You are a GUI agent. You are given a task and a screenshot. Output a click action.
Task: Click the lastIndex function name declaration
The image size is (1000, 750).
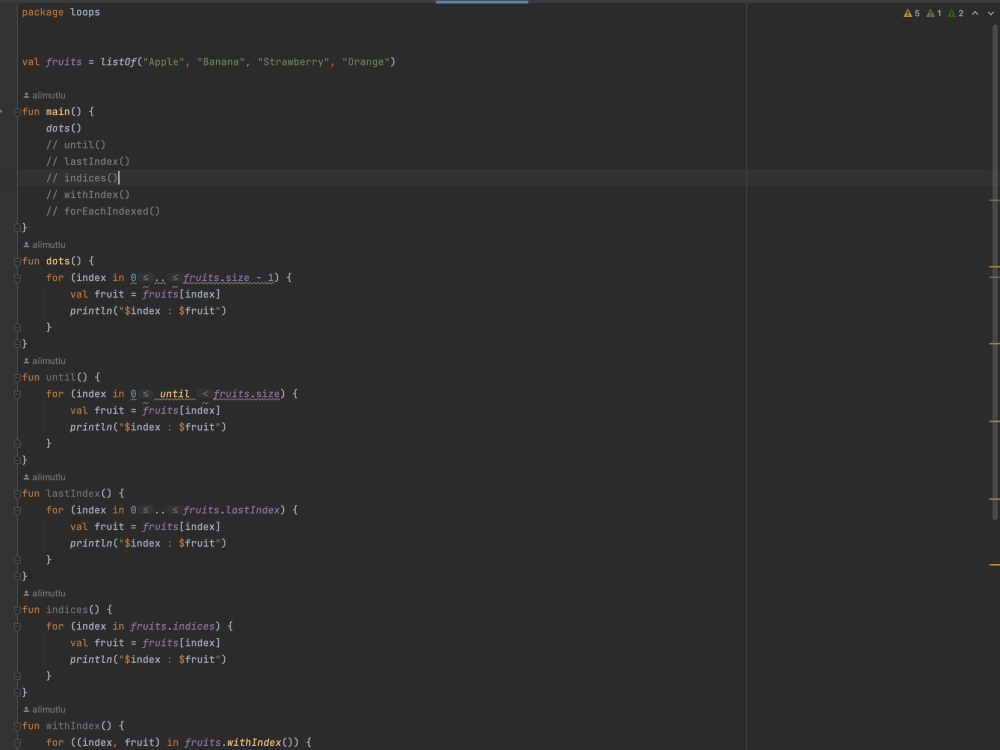(x=73, y=493)
